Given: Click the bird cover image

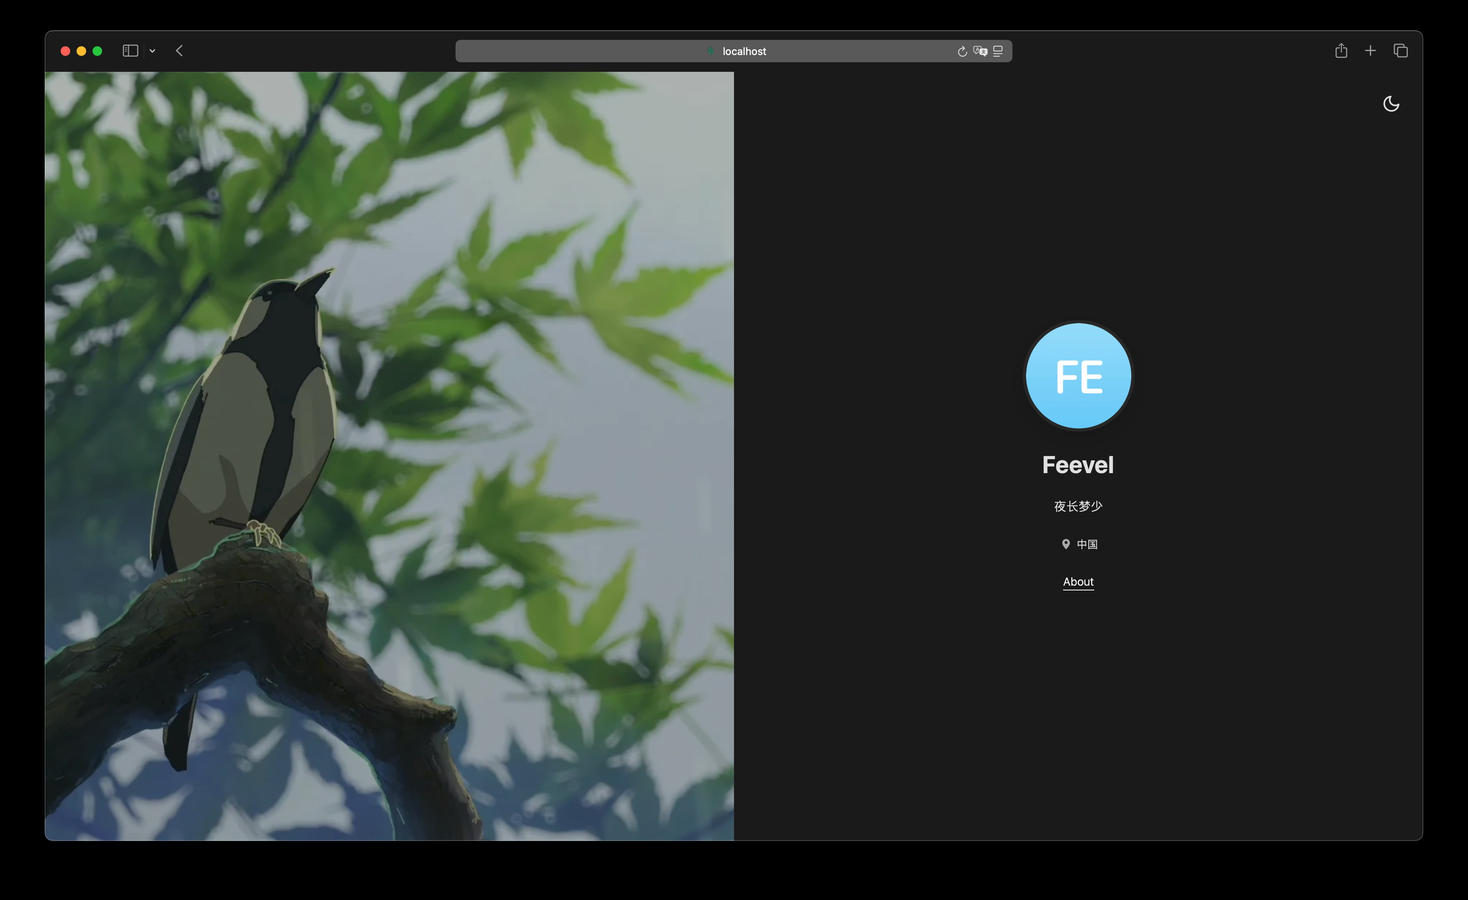Looking at the screenshot, I should click(389, 456).
